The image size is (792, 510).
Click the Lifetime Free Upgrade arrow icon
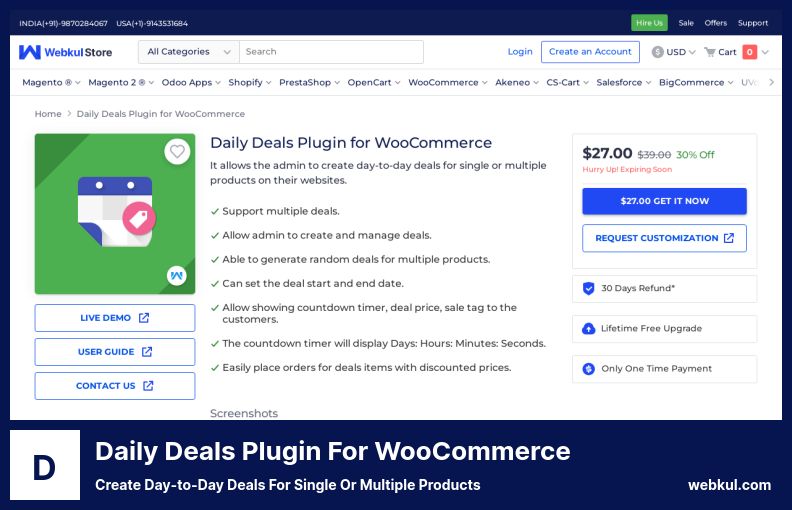(588, 329)
